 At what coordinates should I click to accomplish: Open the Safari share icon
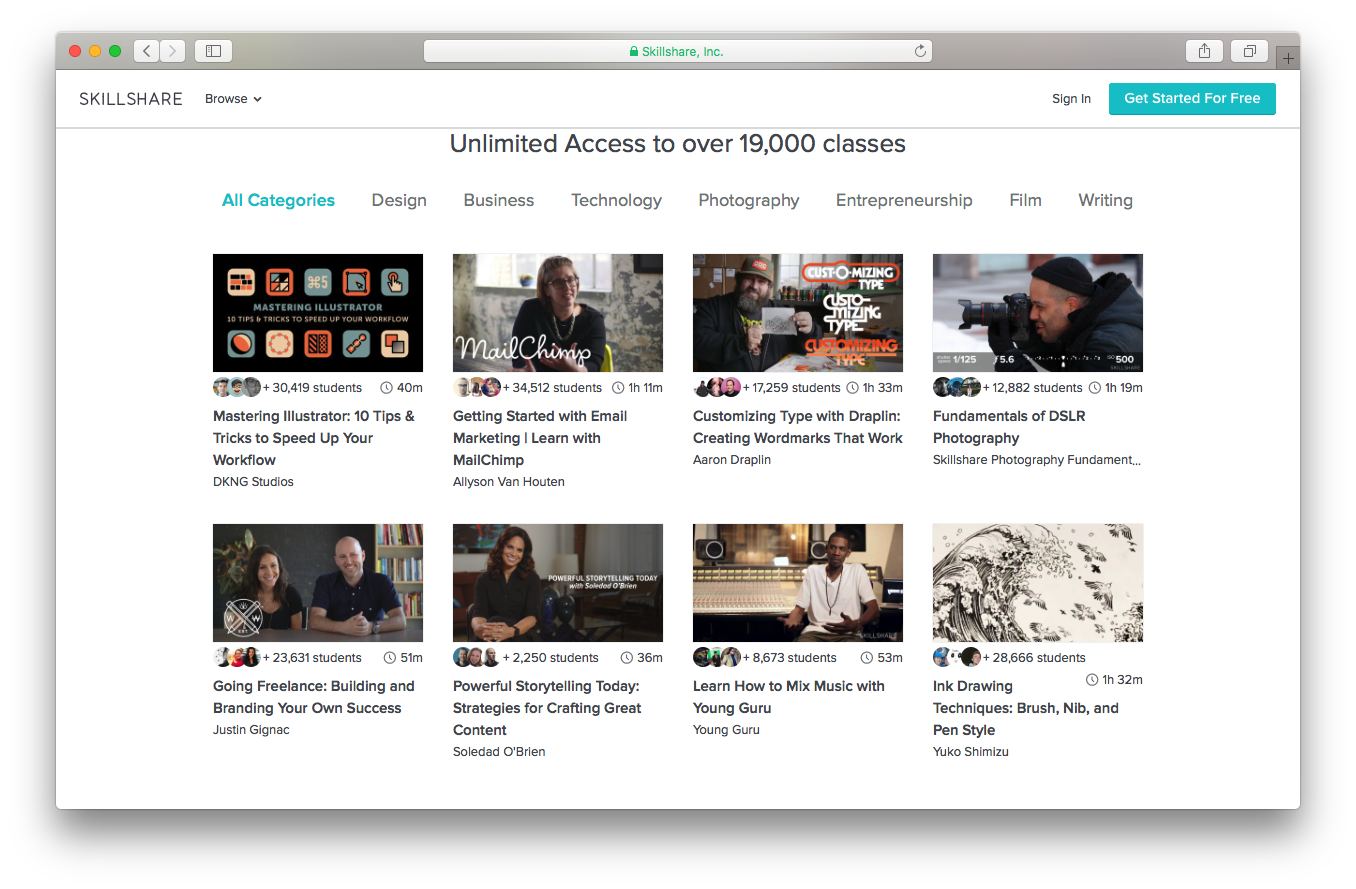[1204, 51]
